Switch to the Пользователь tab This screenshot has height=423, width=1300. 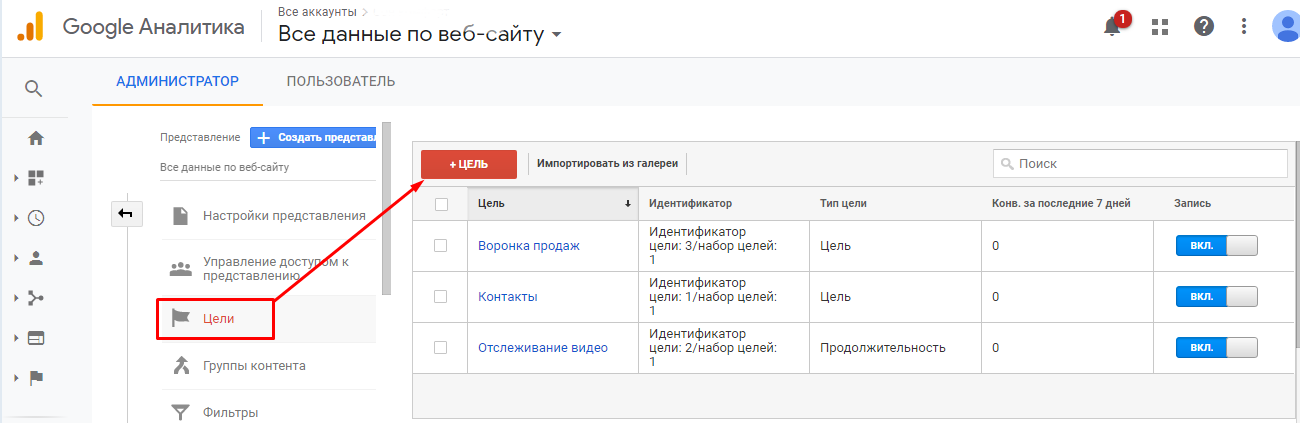340,81
